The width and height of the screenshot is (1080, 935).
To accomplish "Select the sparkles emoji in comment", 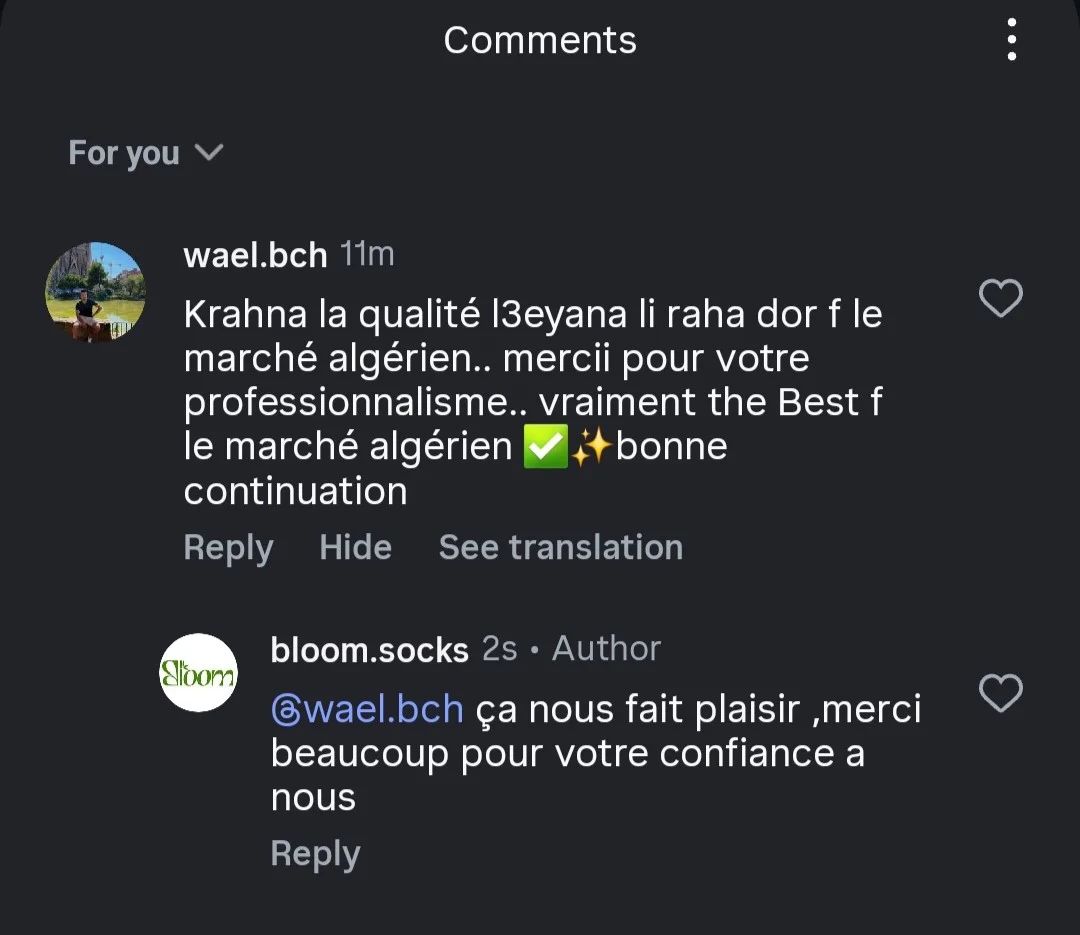I will (x=592, y=446).
